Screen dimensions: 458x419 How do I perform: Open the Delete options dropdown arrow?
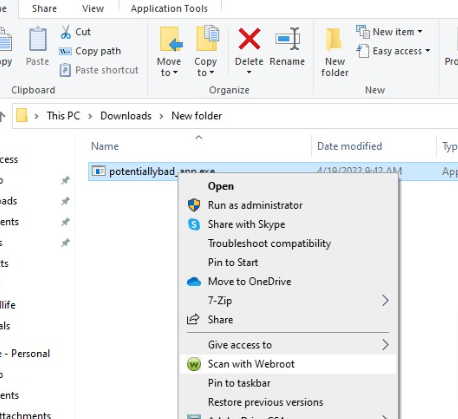coord(249,72)
